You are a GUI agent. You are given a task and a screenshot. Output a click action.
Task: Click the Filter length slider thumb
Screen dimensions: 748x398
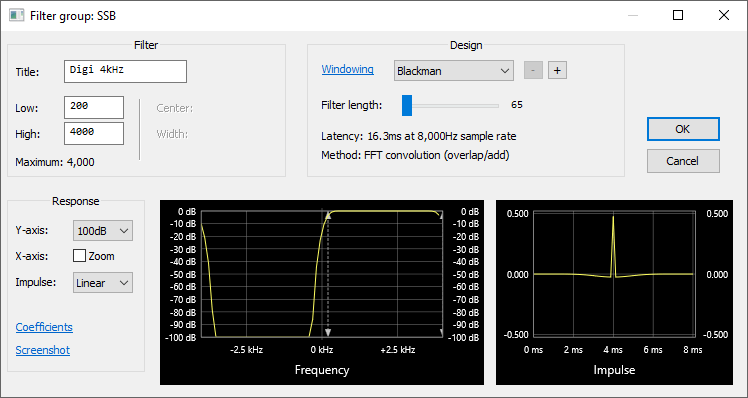(407, 105)
